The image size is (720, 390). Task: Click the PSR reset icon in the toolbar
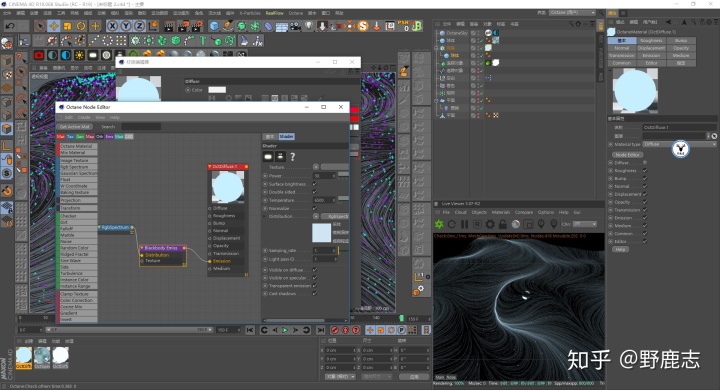403,26
